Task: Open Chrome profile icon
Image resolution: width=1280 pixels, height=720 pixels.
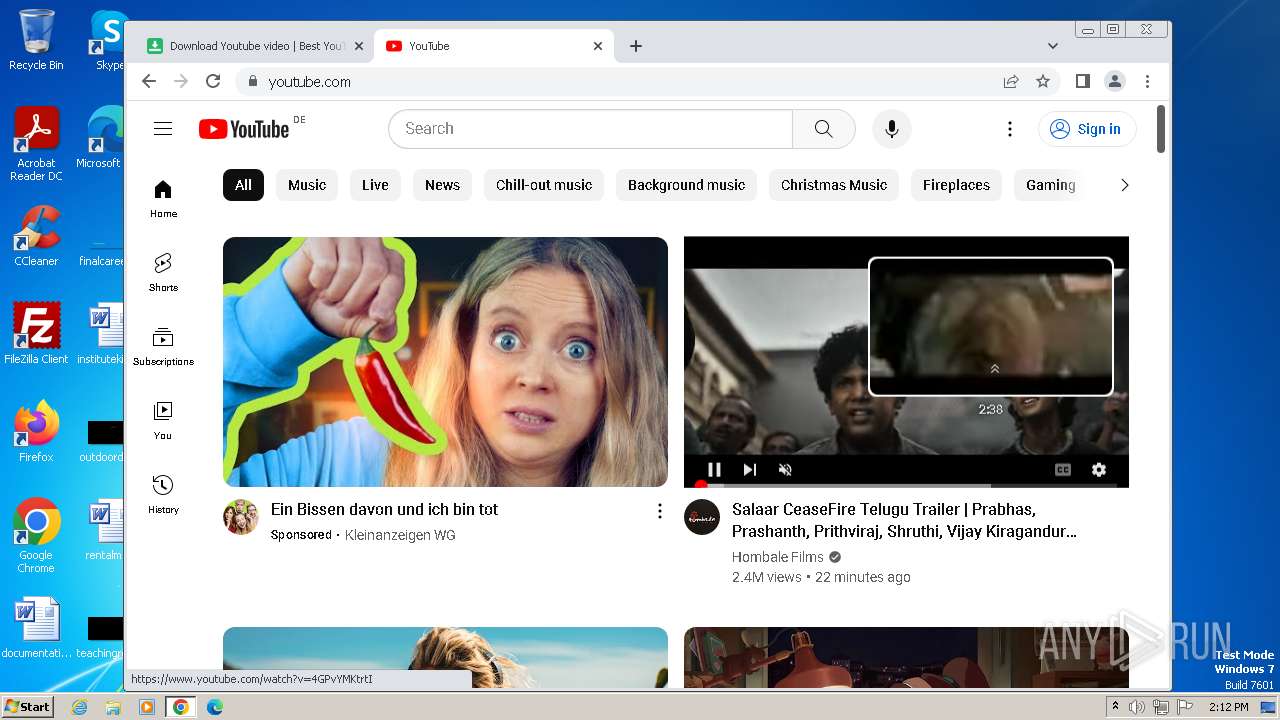Action: point(1115,81)
